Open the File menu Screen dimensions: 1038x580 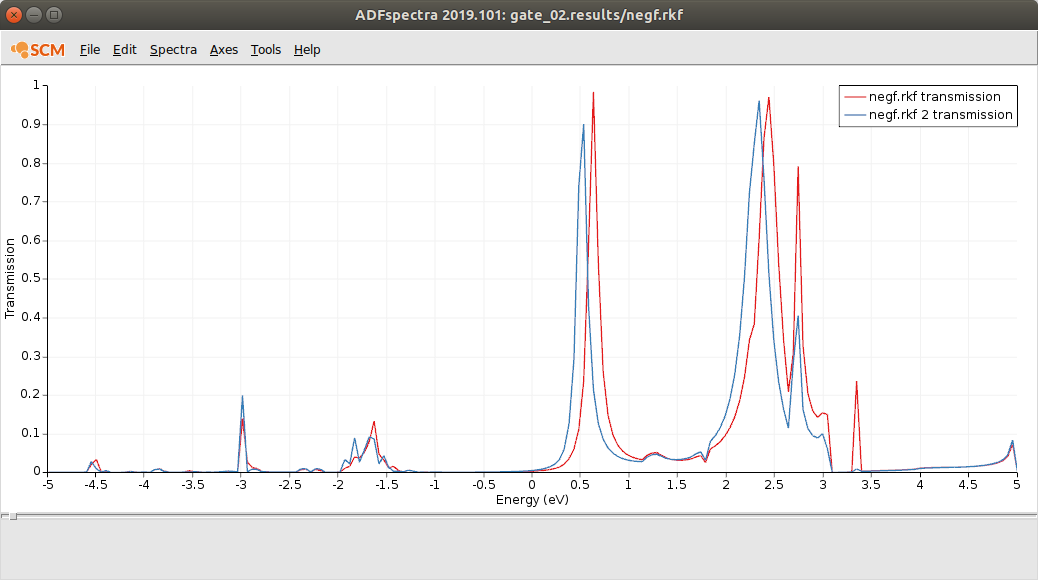click(x=90, y=50)
